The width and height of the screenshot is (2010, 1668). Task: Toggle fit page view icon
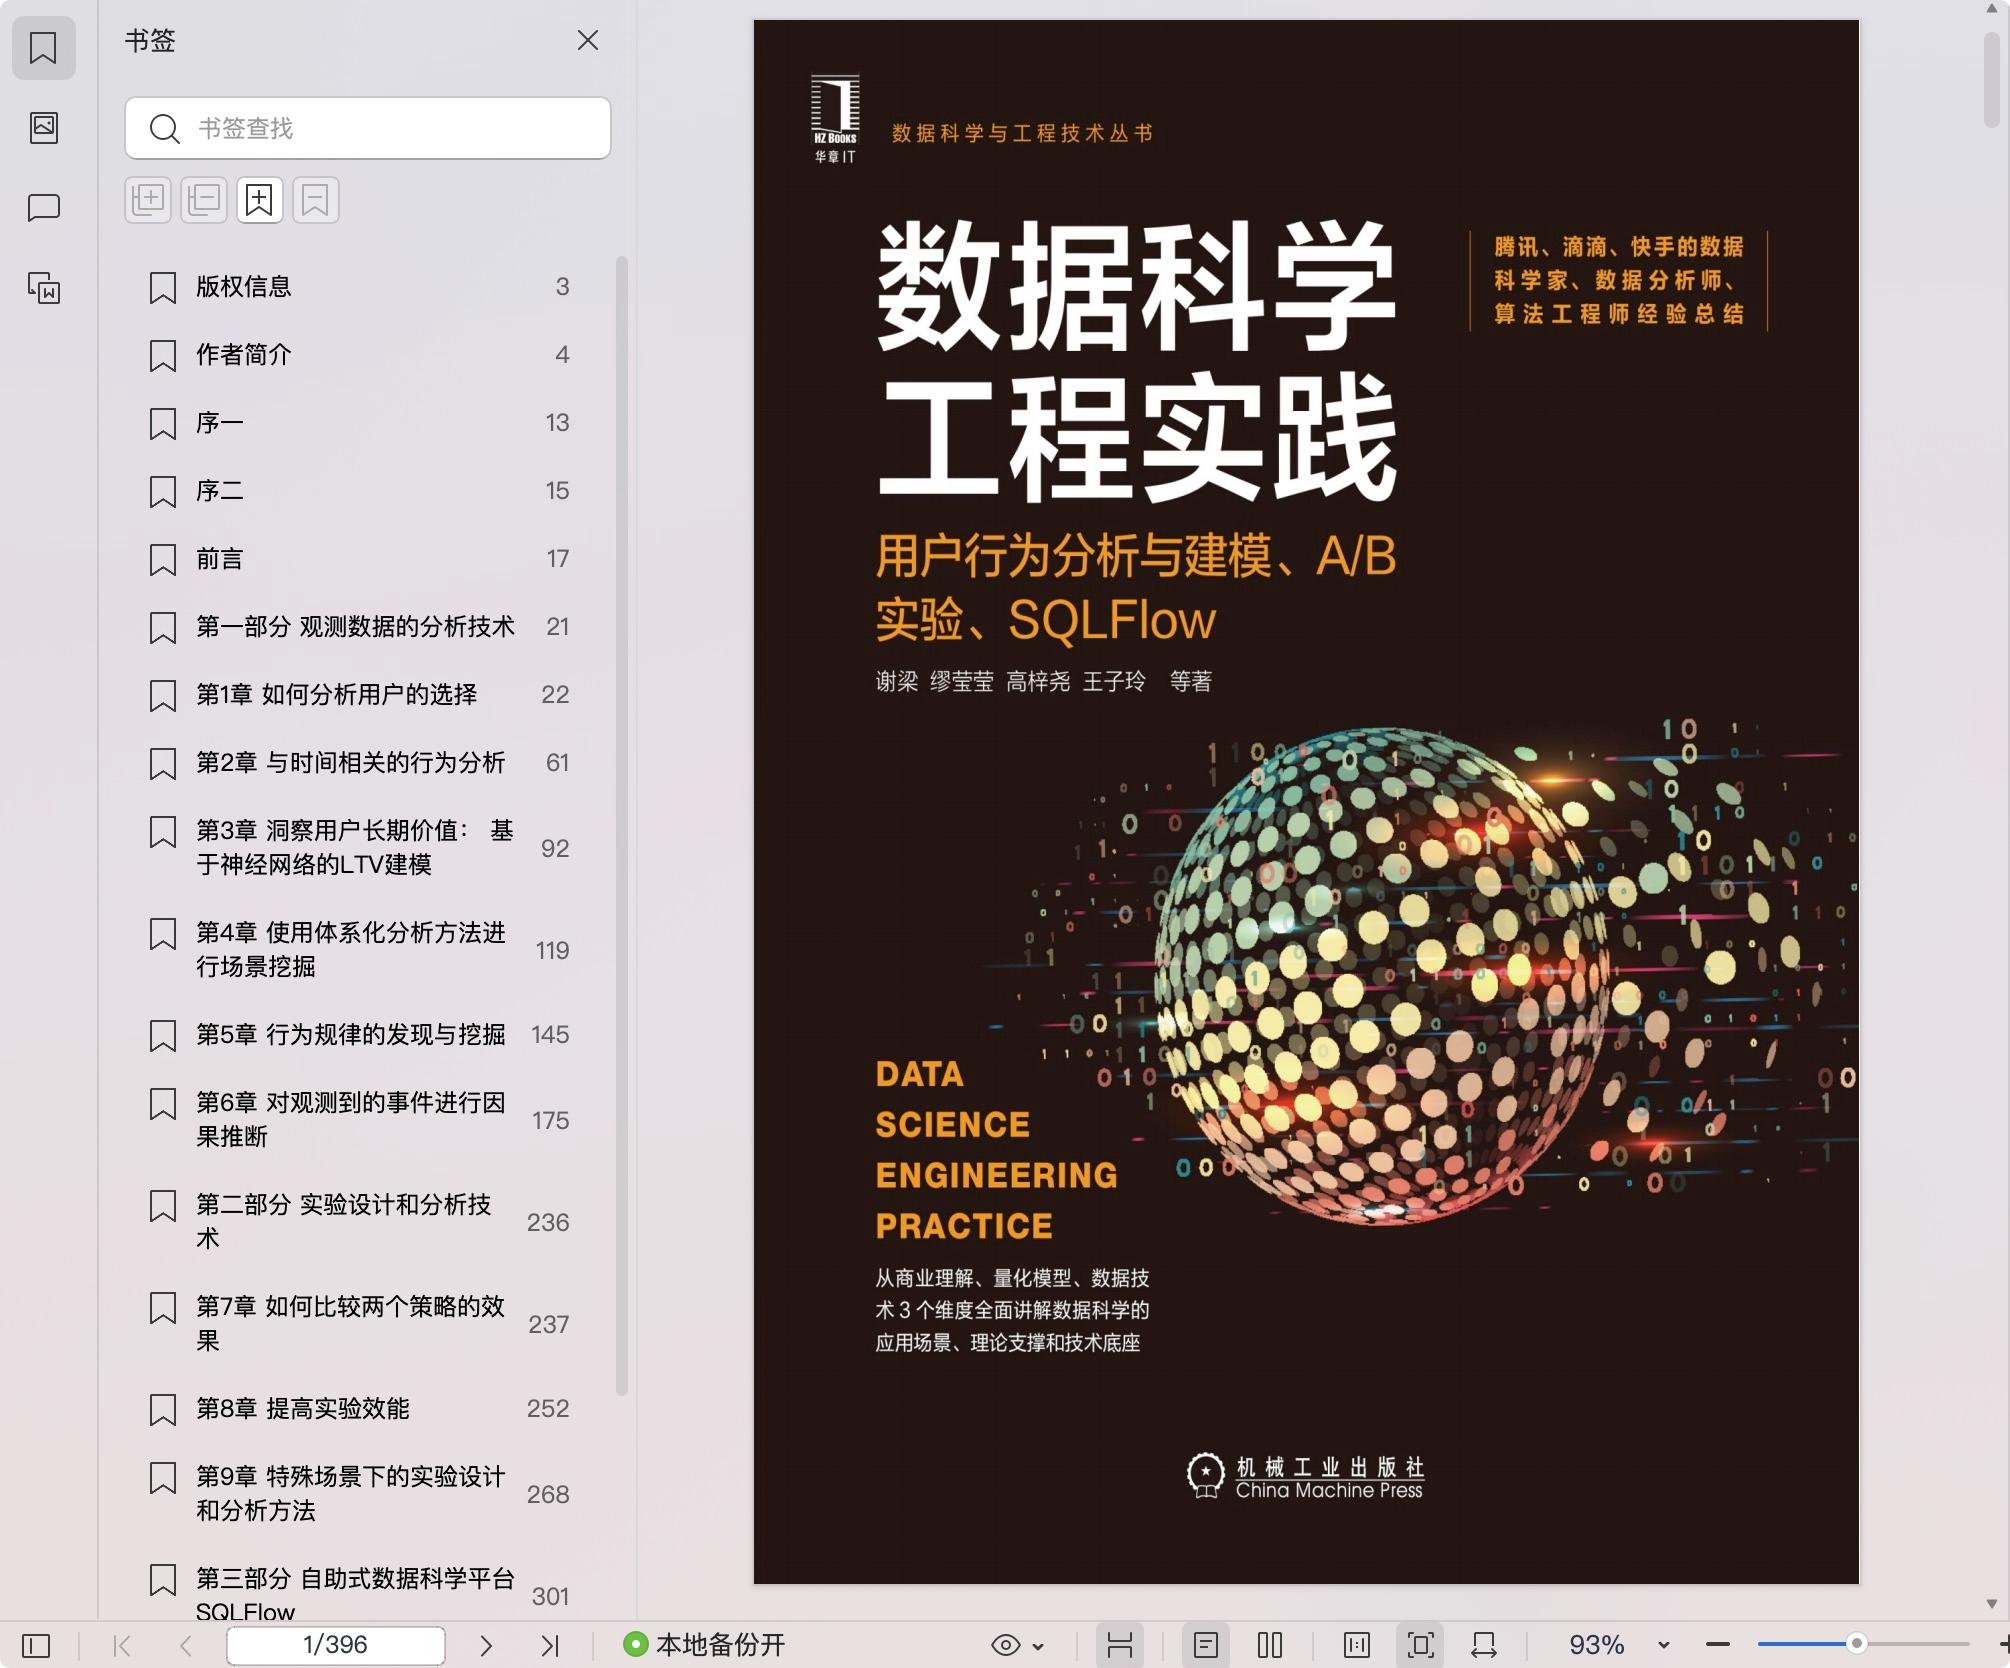(x=1421, y=1645)
